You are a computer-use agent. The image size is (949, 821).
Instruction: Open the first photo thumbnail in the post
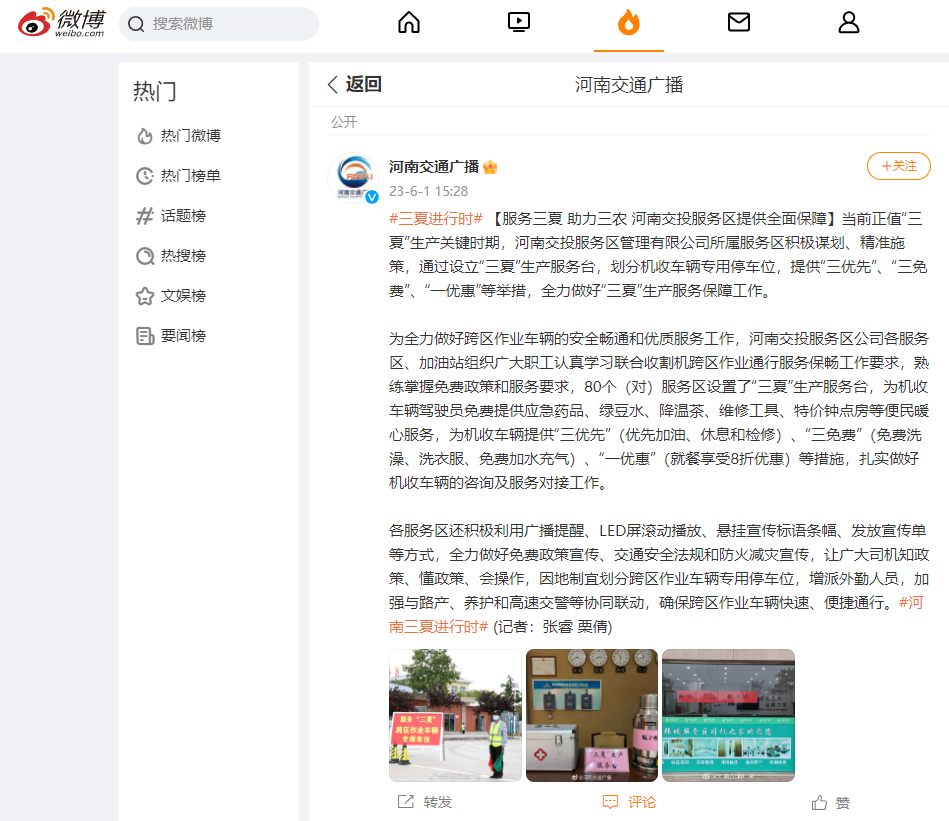[454, 715]
